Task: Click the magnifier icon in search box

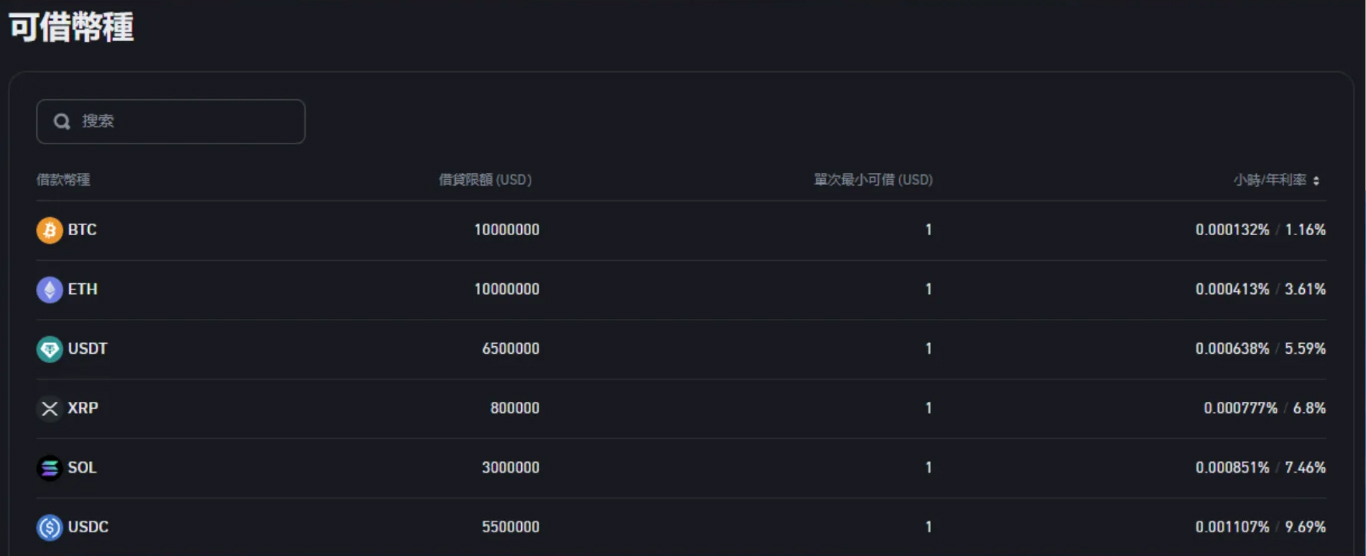Action: tap(62, 121)
